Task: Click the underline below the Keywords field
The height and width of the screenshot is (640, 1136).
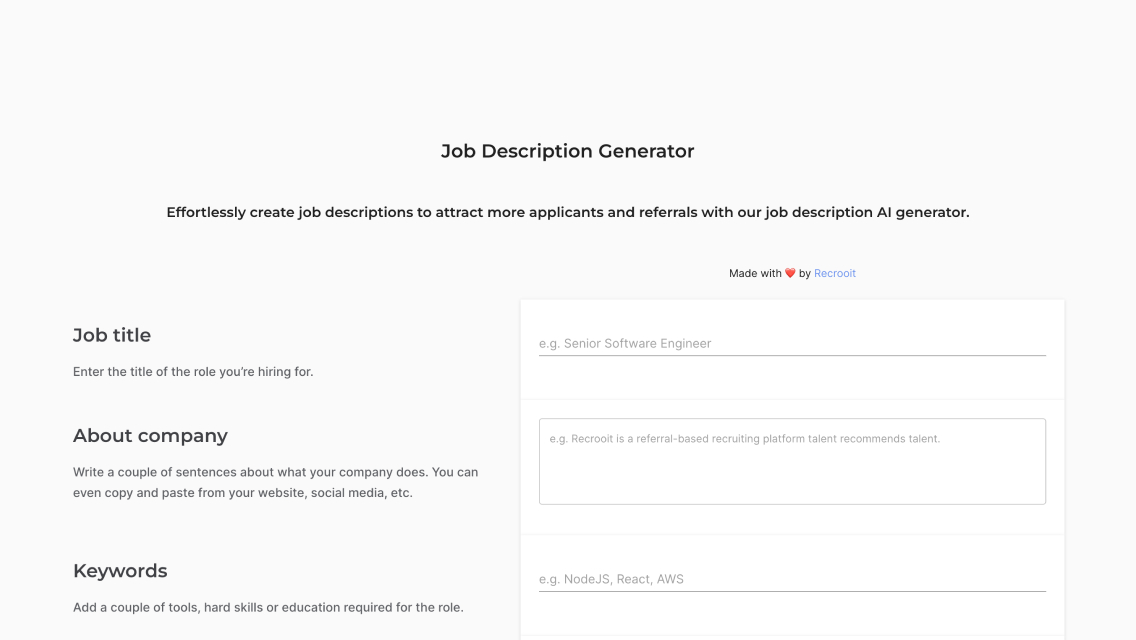Action: coord(792,591)
